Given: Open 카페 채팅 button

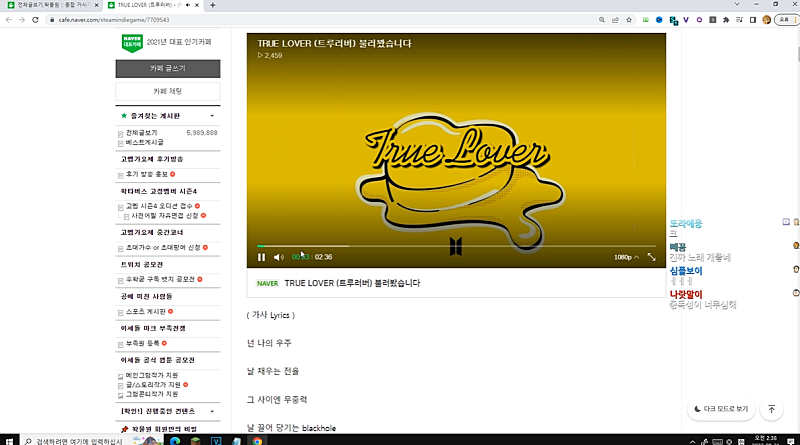Looking at the screenshot, I should (x=168, y=91).
